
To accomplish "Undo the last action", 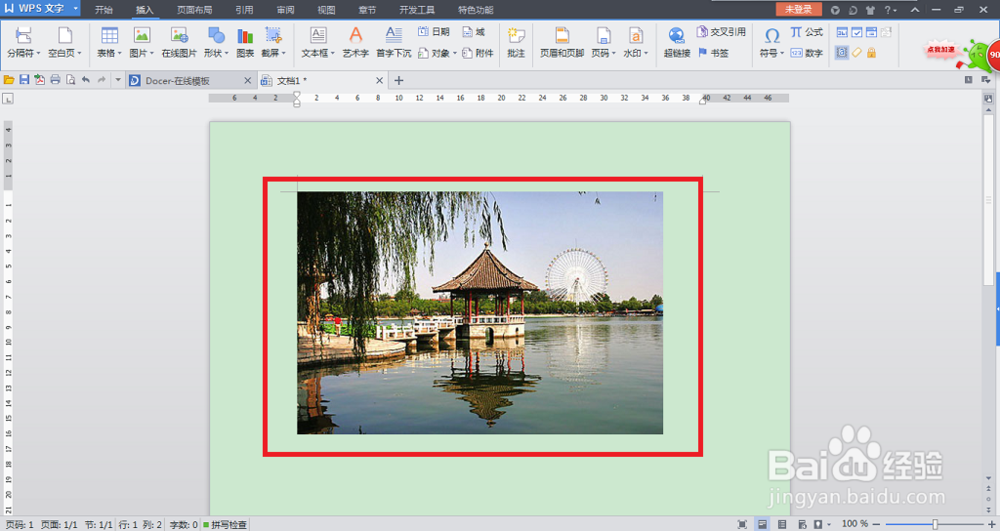I will tap(85, 80).
